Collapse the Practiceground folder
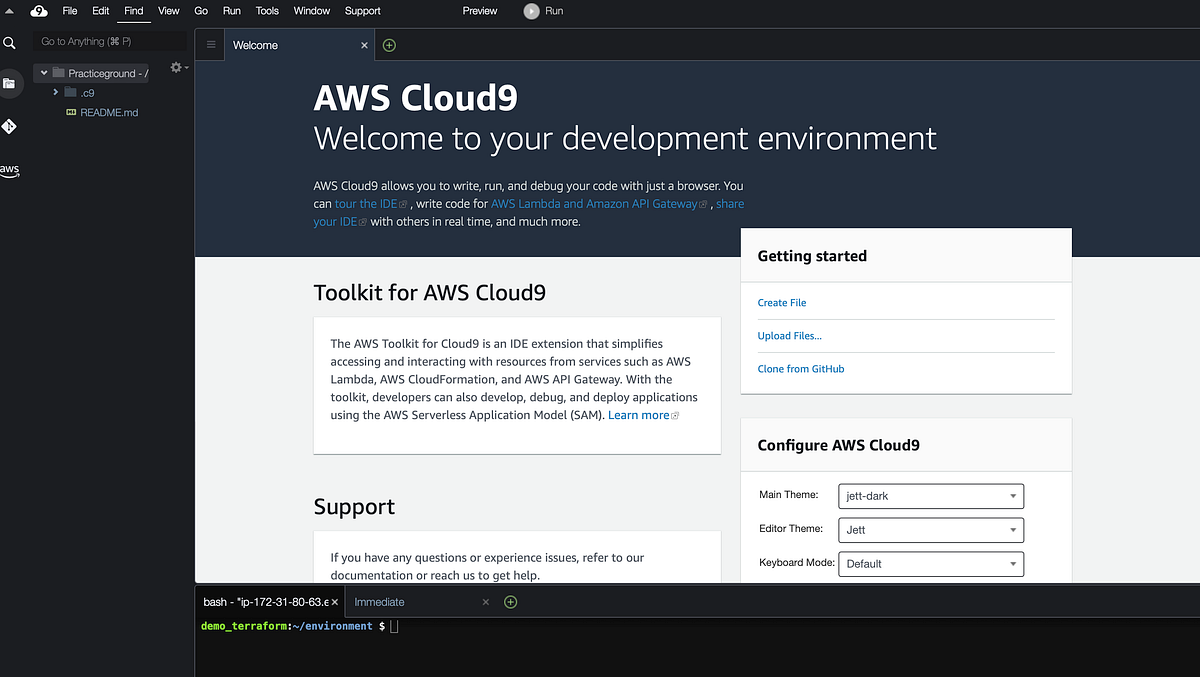The width and height of the screenshot is (1200, 677). [x=43, y=72]
